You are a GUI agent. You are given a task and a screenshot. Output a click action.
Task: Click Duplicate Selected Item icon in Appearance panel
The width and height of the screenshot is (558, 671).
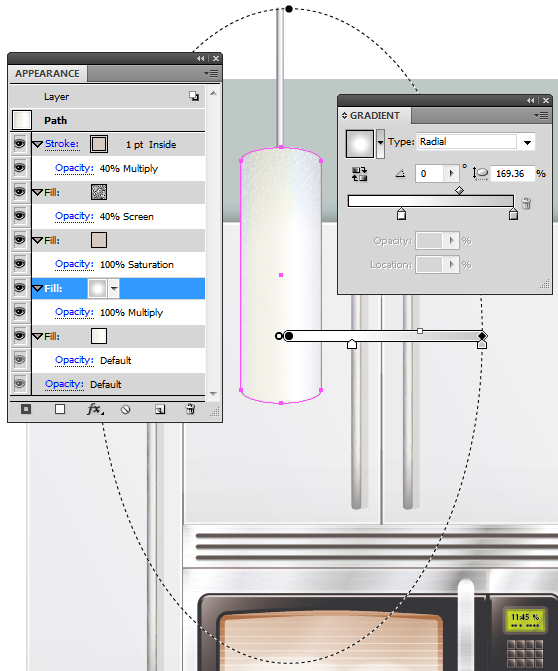click(x=160, y=410)
